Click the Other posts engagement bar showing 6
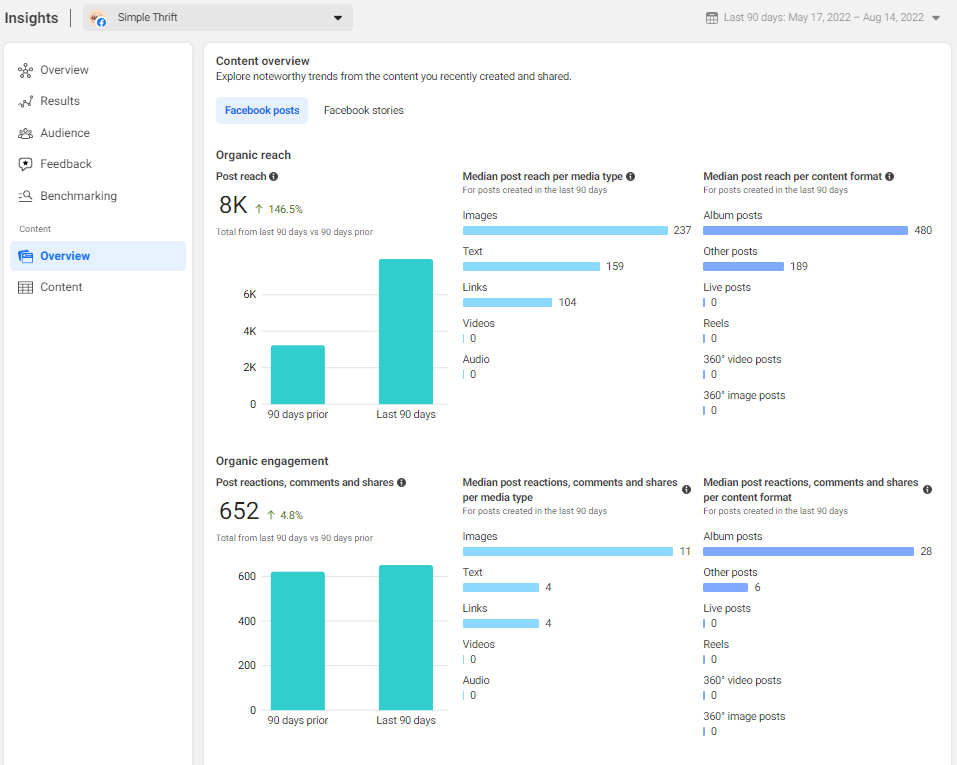 click(726, 588)
